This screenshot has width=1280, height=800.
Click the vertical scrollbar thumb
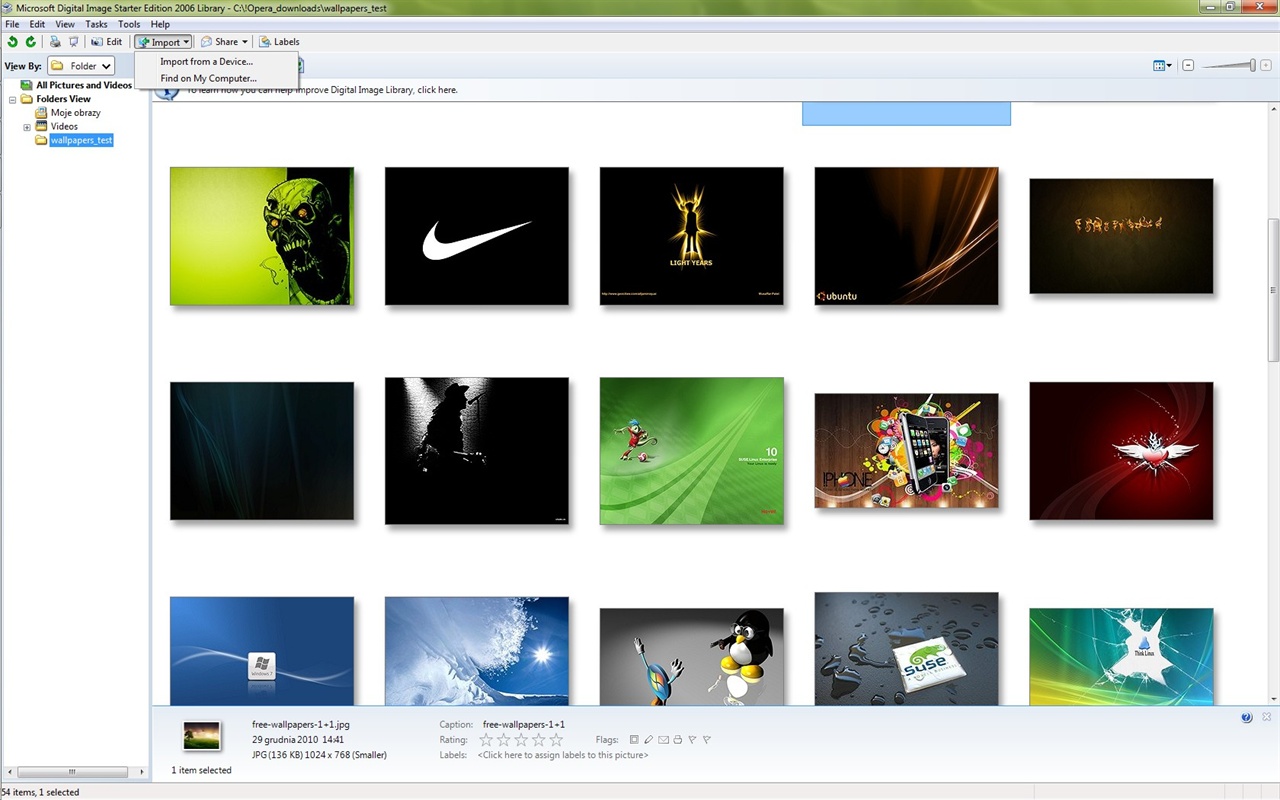click(x=1273, y=290)
